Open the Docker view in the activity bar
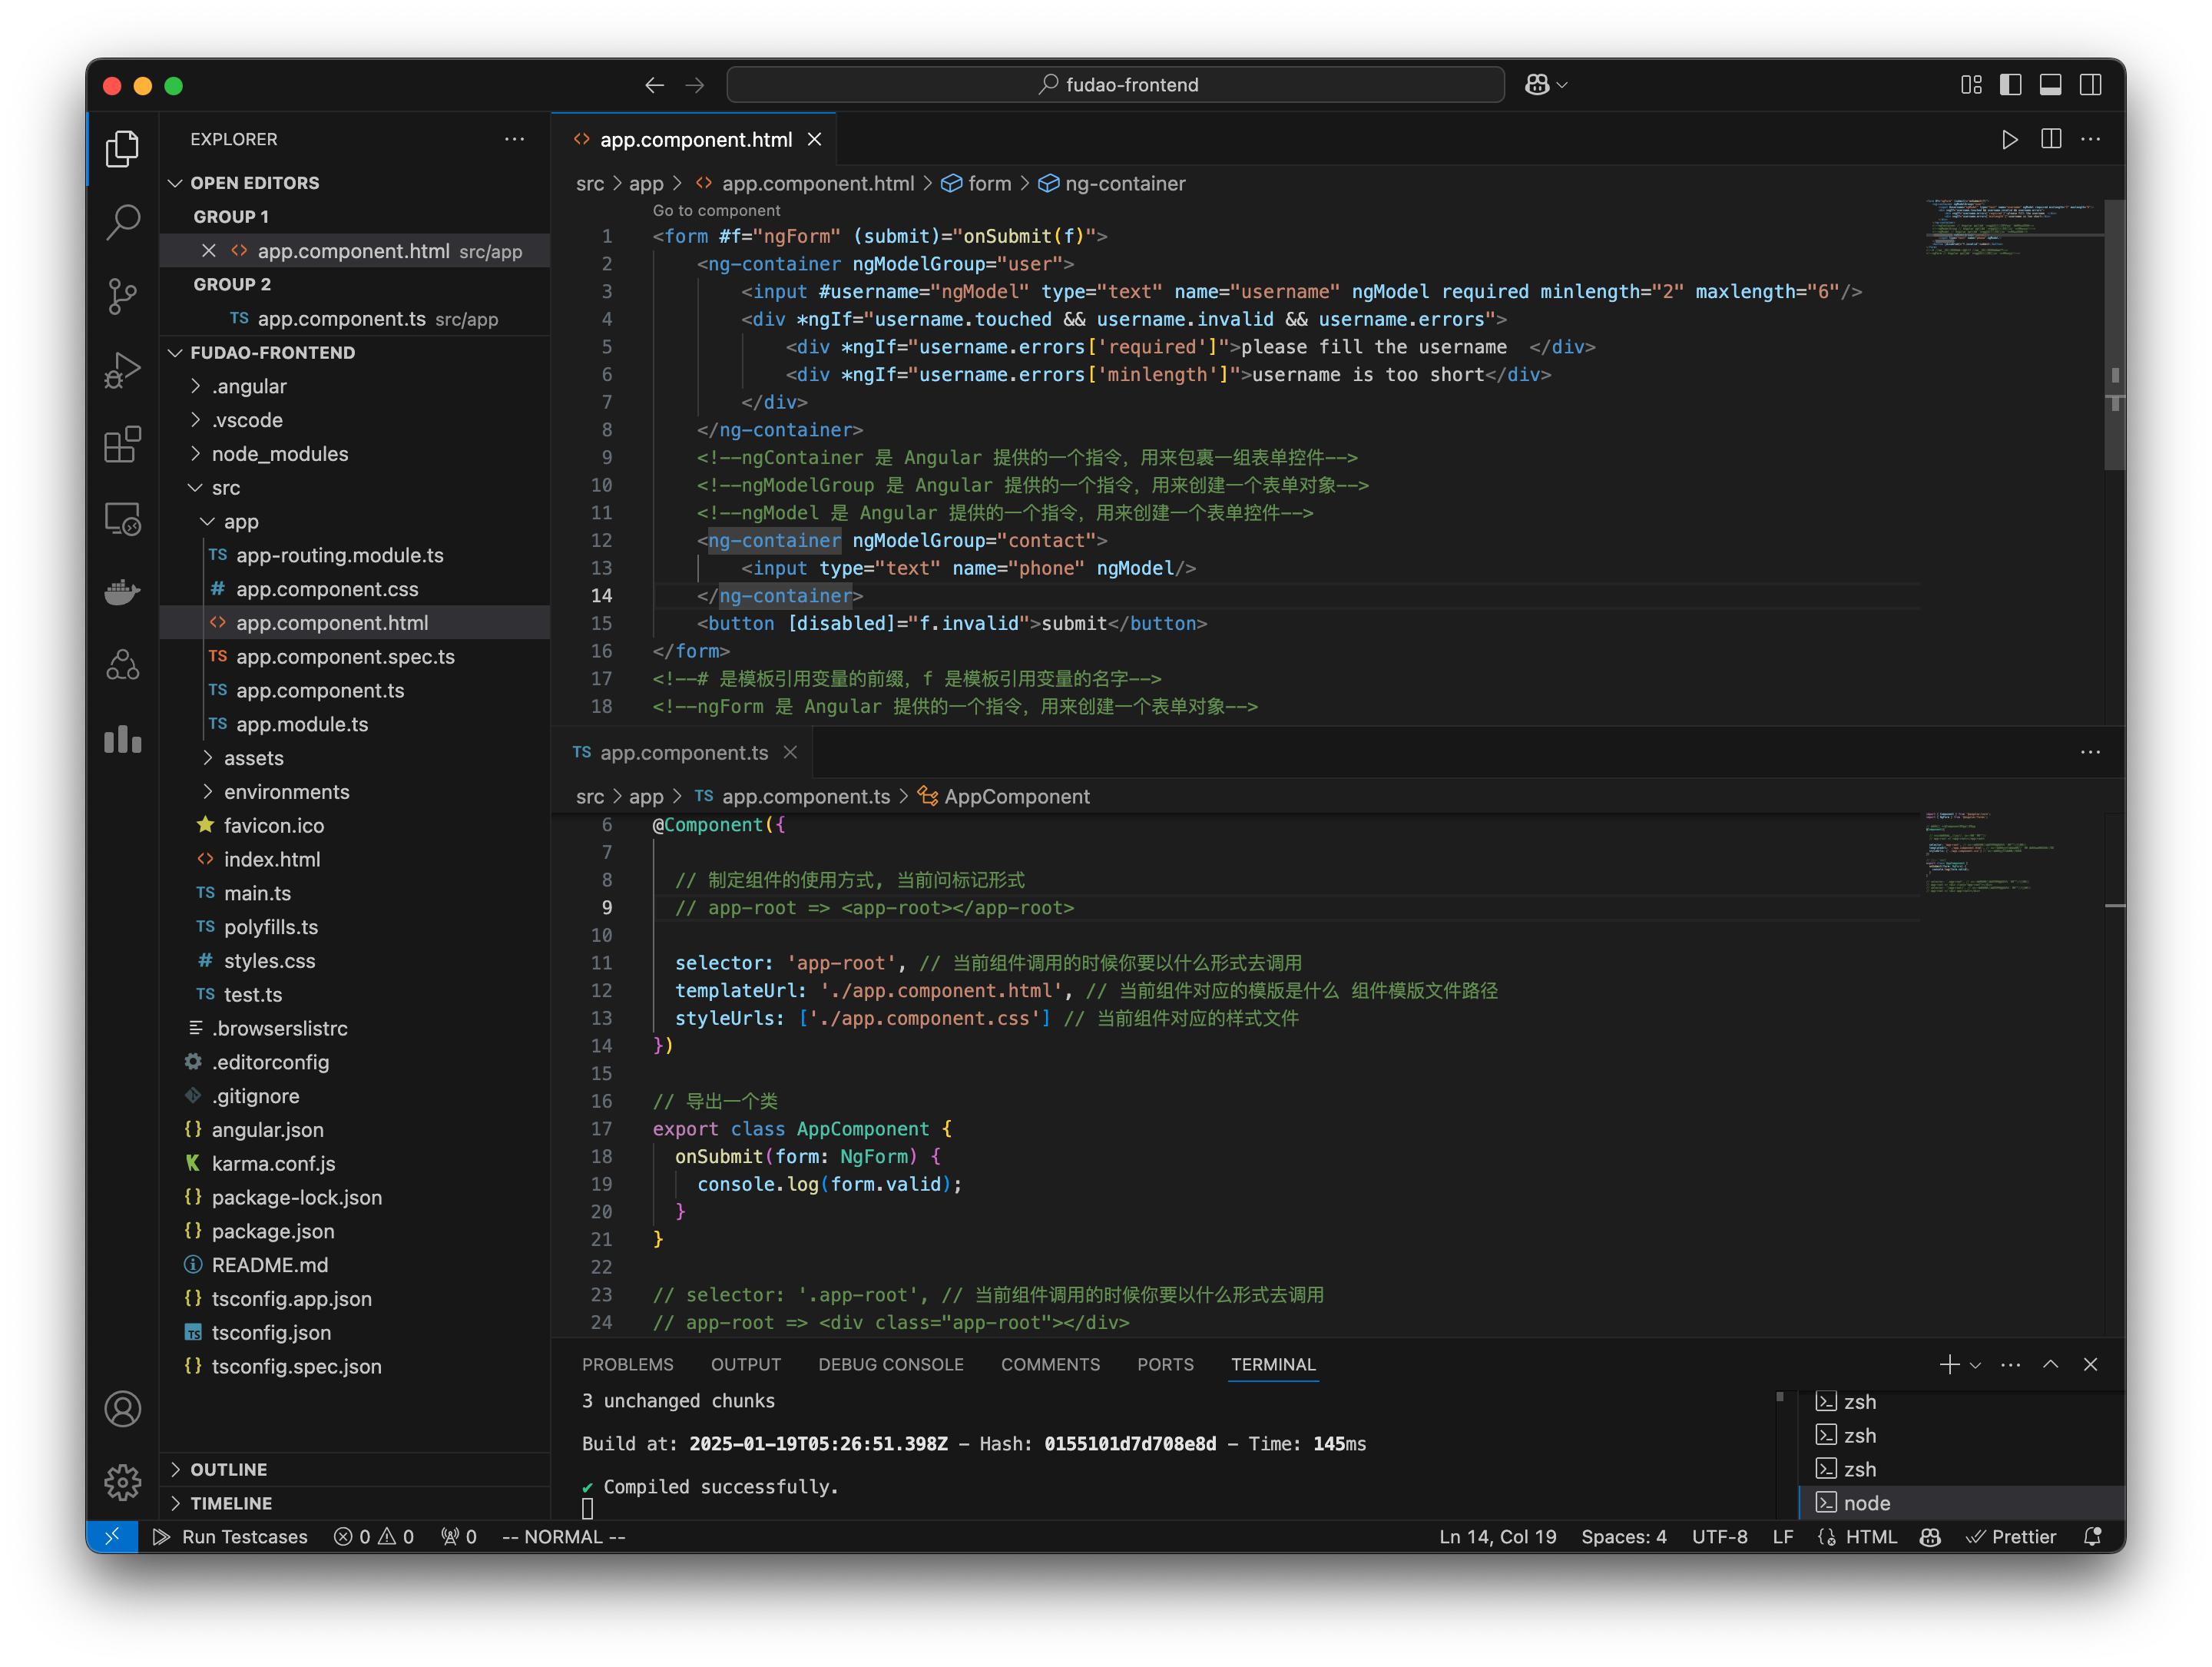Screen dimensions: 2212x1667 click(x=122, y=592)
